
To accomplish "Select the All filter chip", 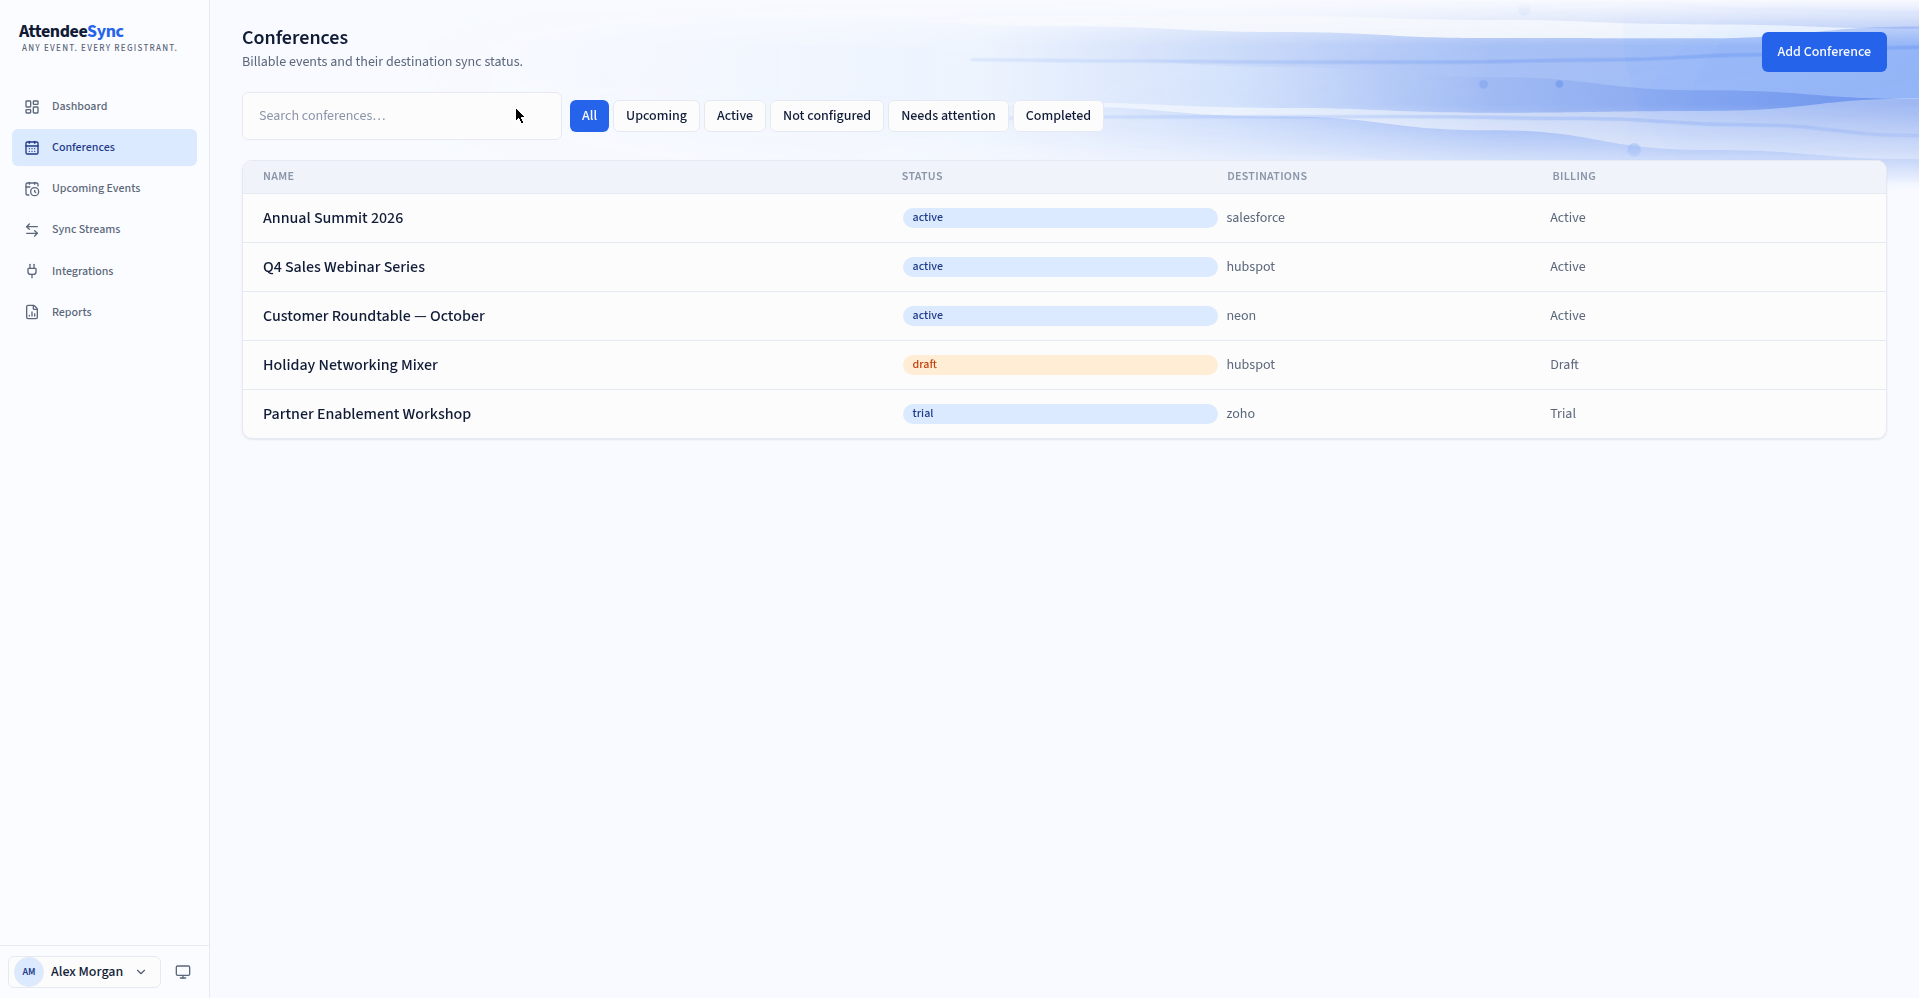I will [589, 116].
